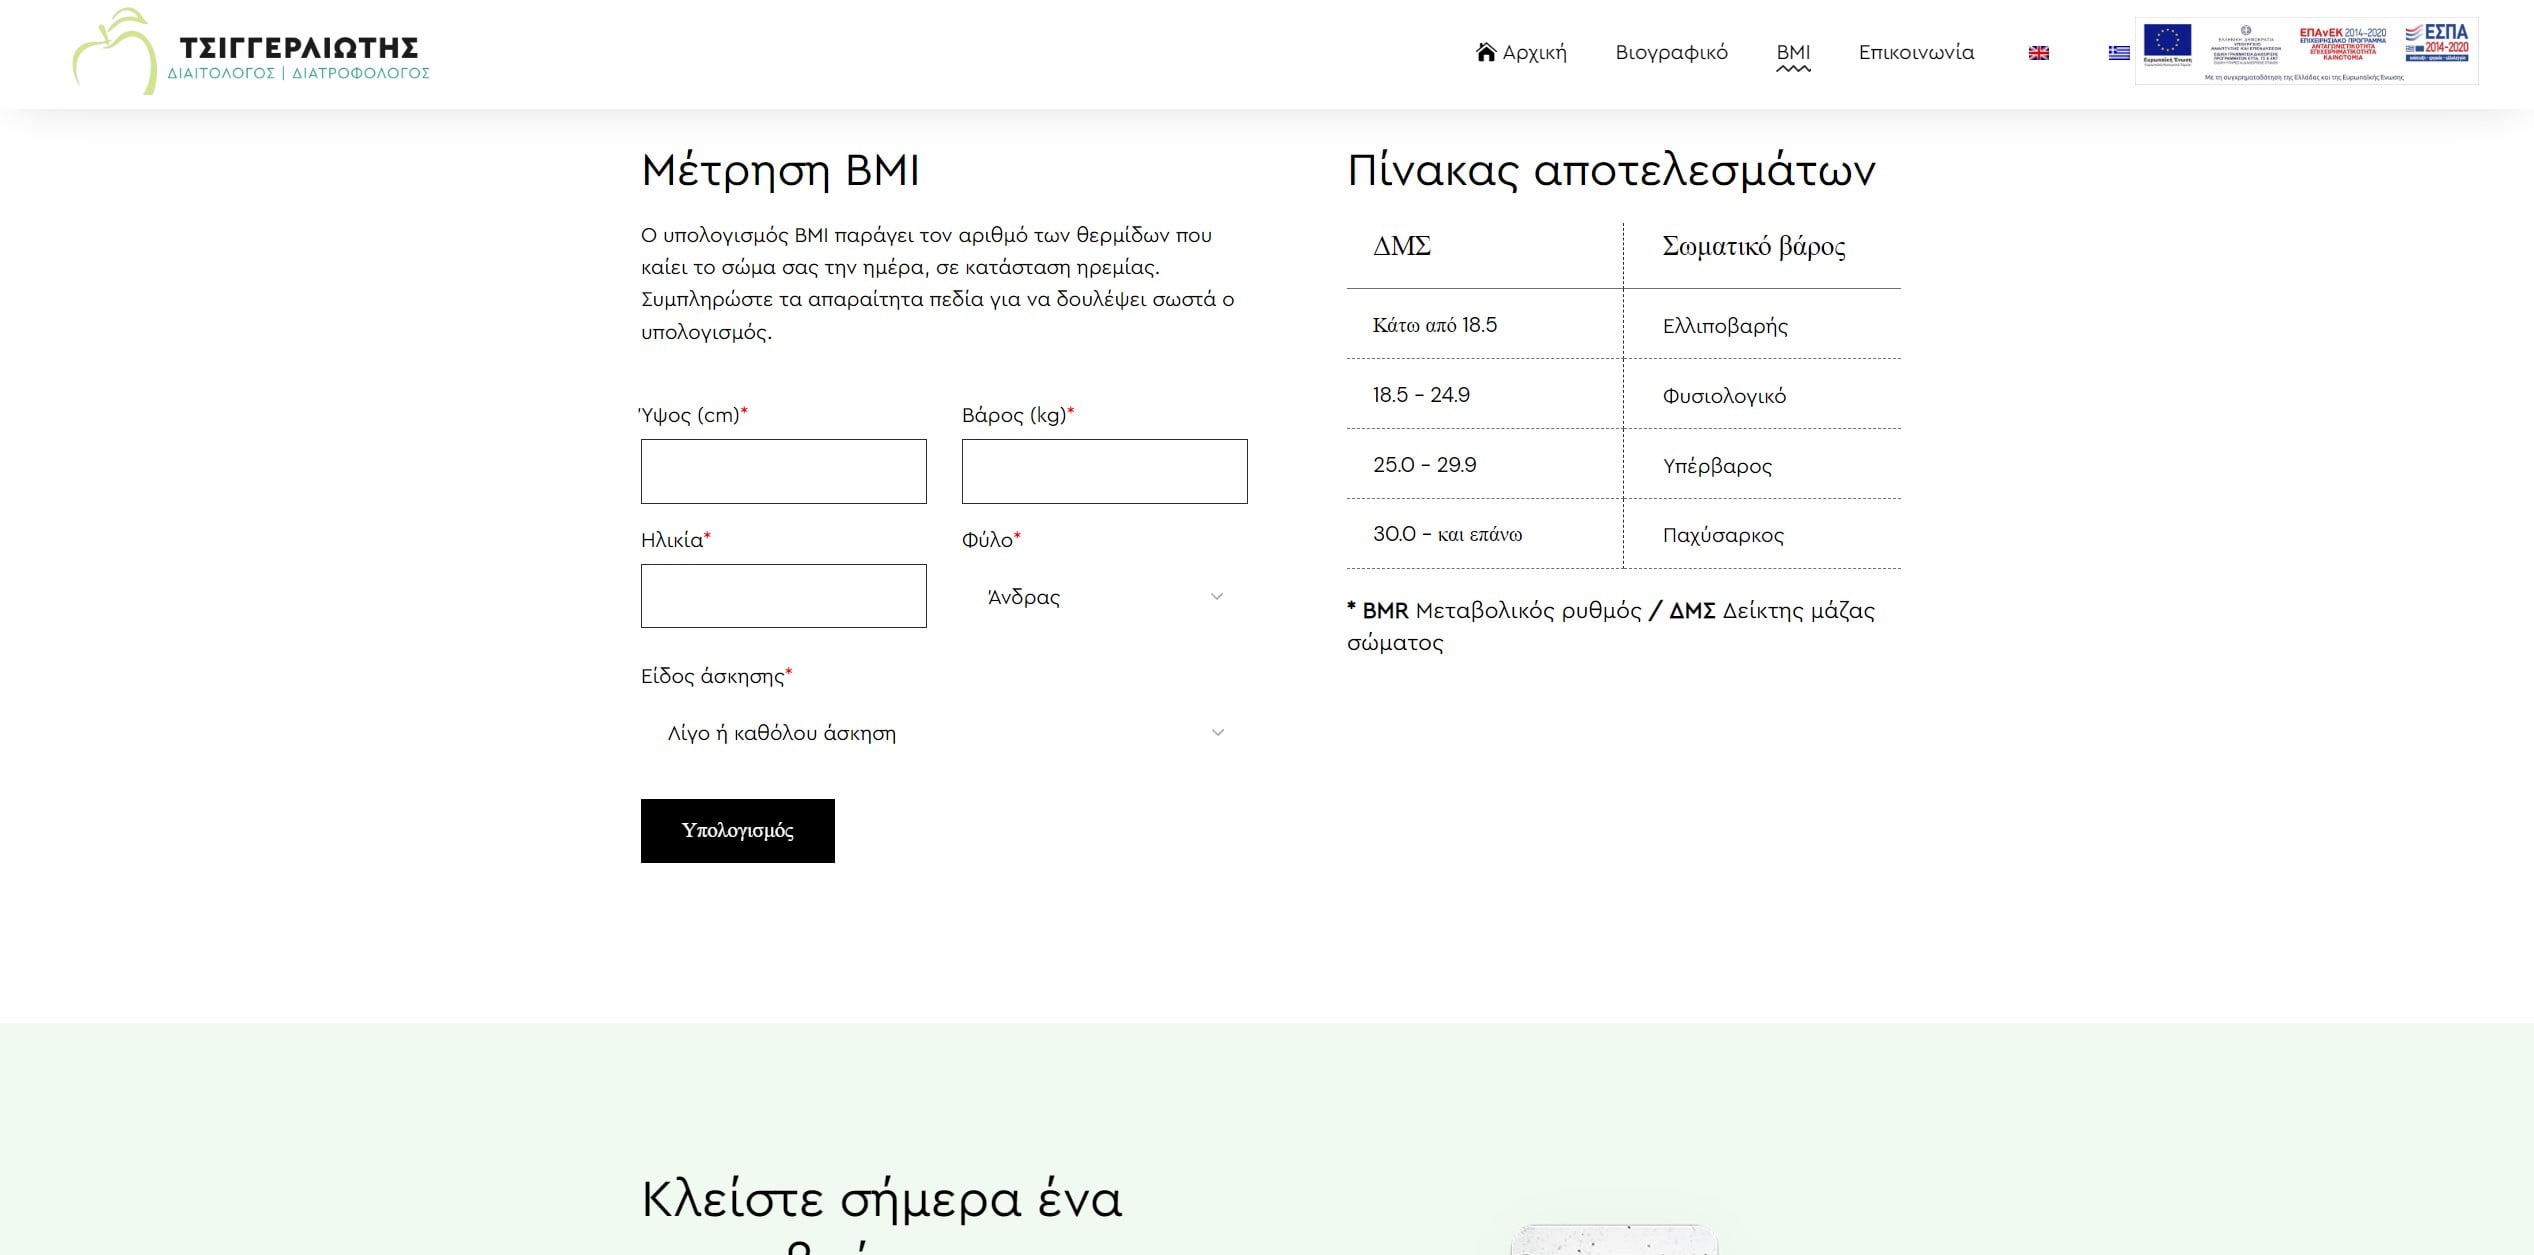The height and width of the screenshot is (1255, 2534).
Task: Click inside the Ύψος (cm) input field
Action: tap(784, 470)
